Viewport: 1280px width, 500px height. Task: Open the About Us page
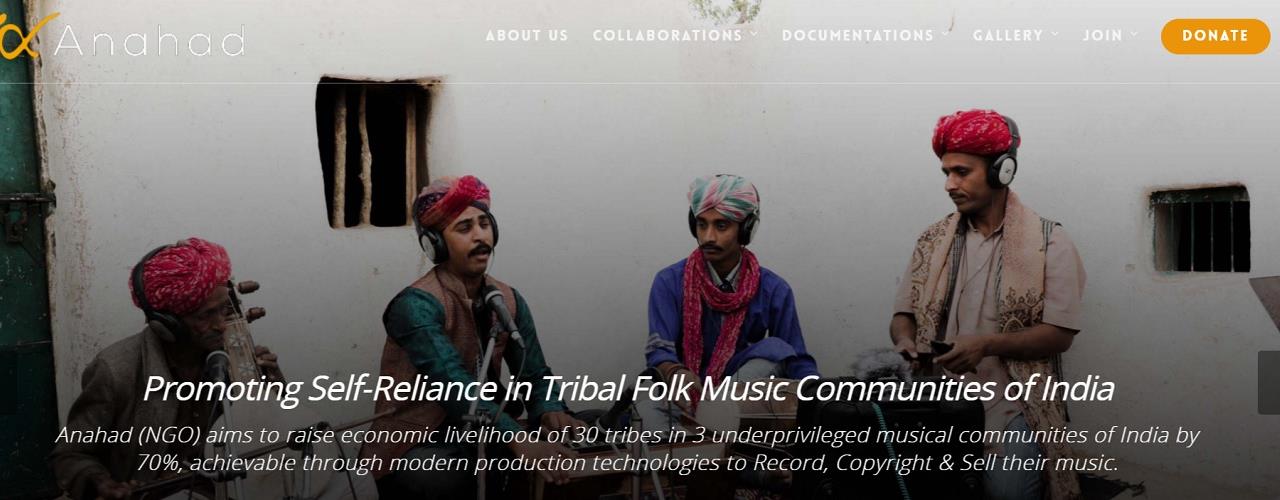pos(527,35)
